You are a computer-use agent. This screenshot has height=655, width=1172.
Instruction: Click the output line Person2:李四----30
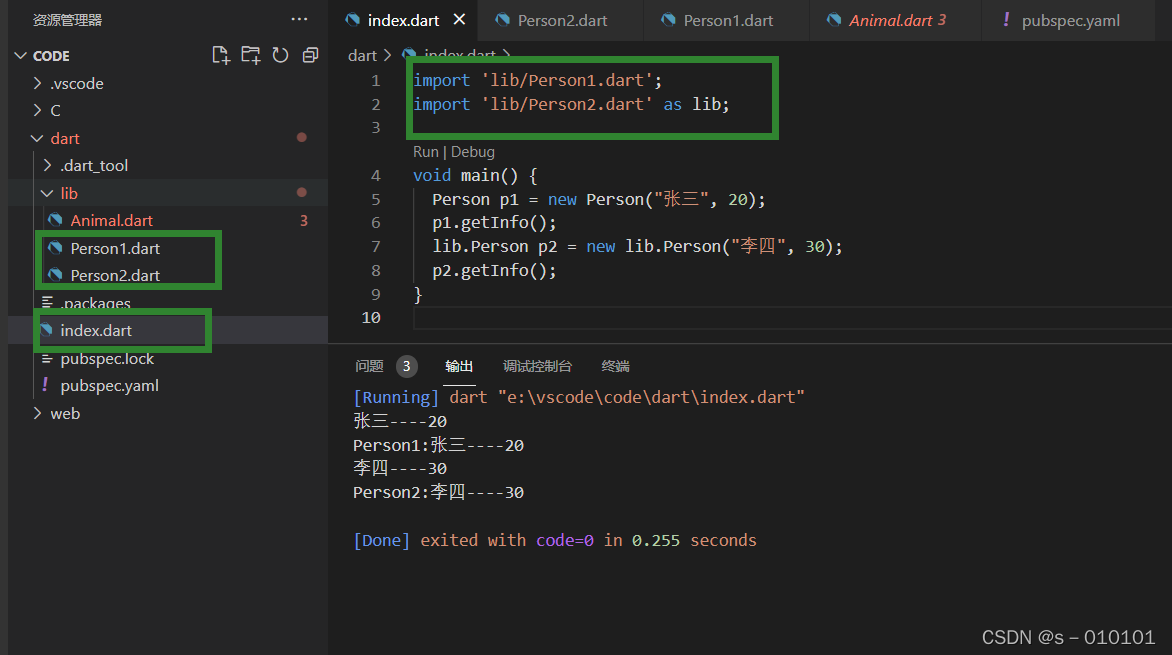pyautogui.click(x=438, y=493)
